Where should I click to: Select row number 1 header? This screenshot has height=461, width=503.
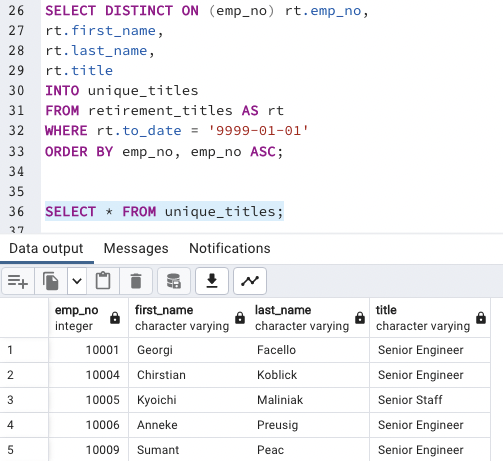click(x=24, y=350)
